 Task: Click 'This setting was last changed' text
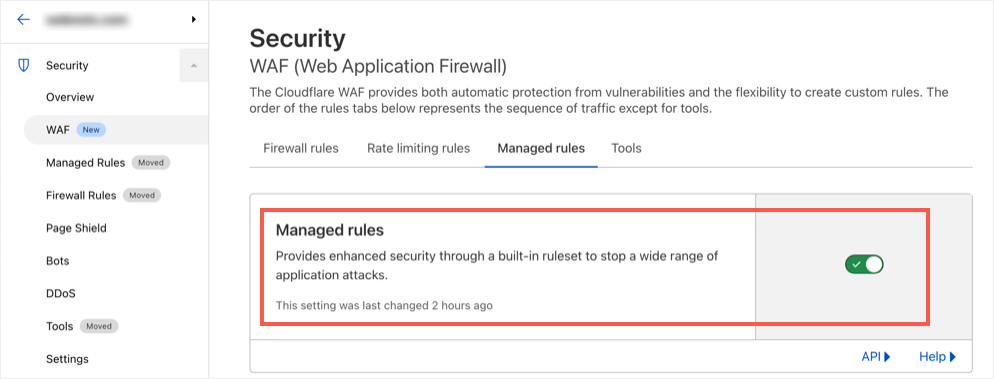[384, 305]
